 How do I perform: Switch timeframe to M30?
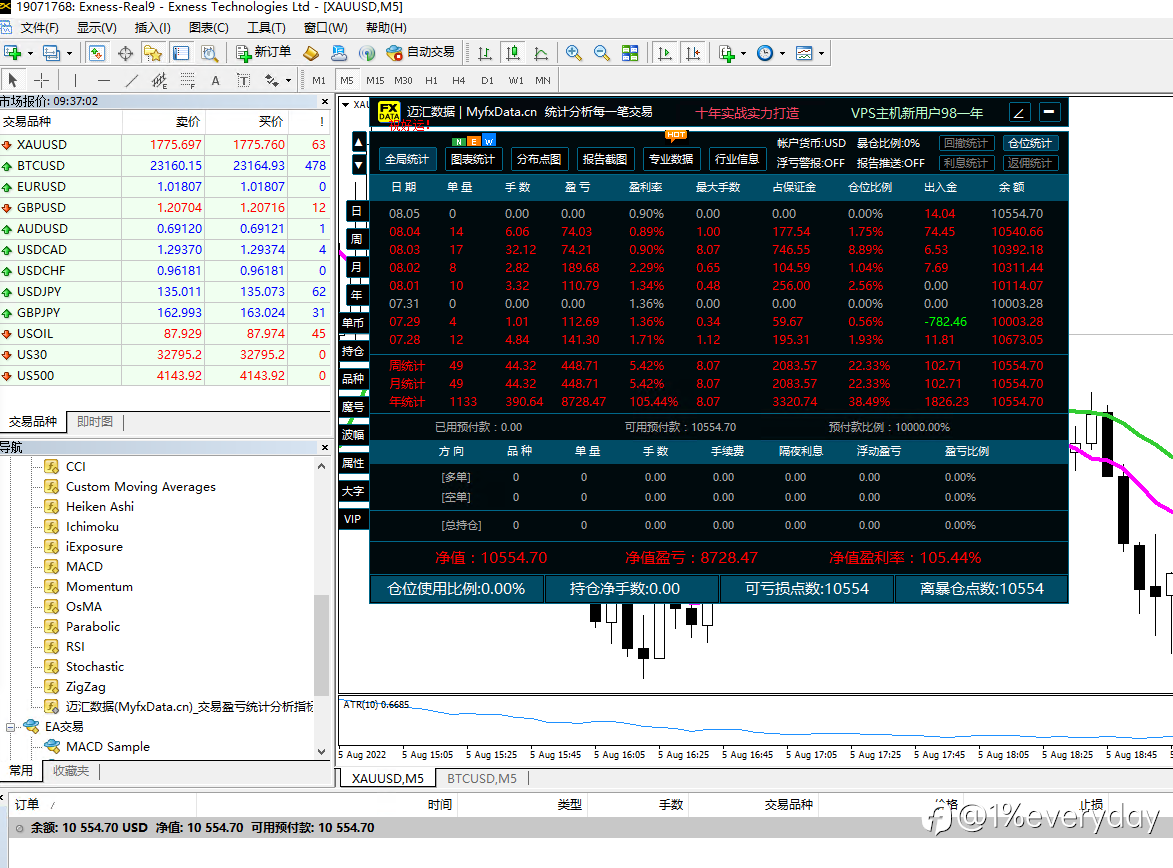(x=403, y=80)
